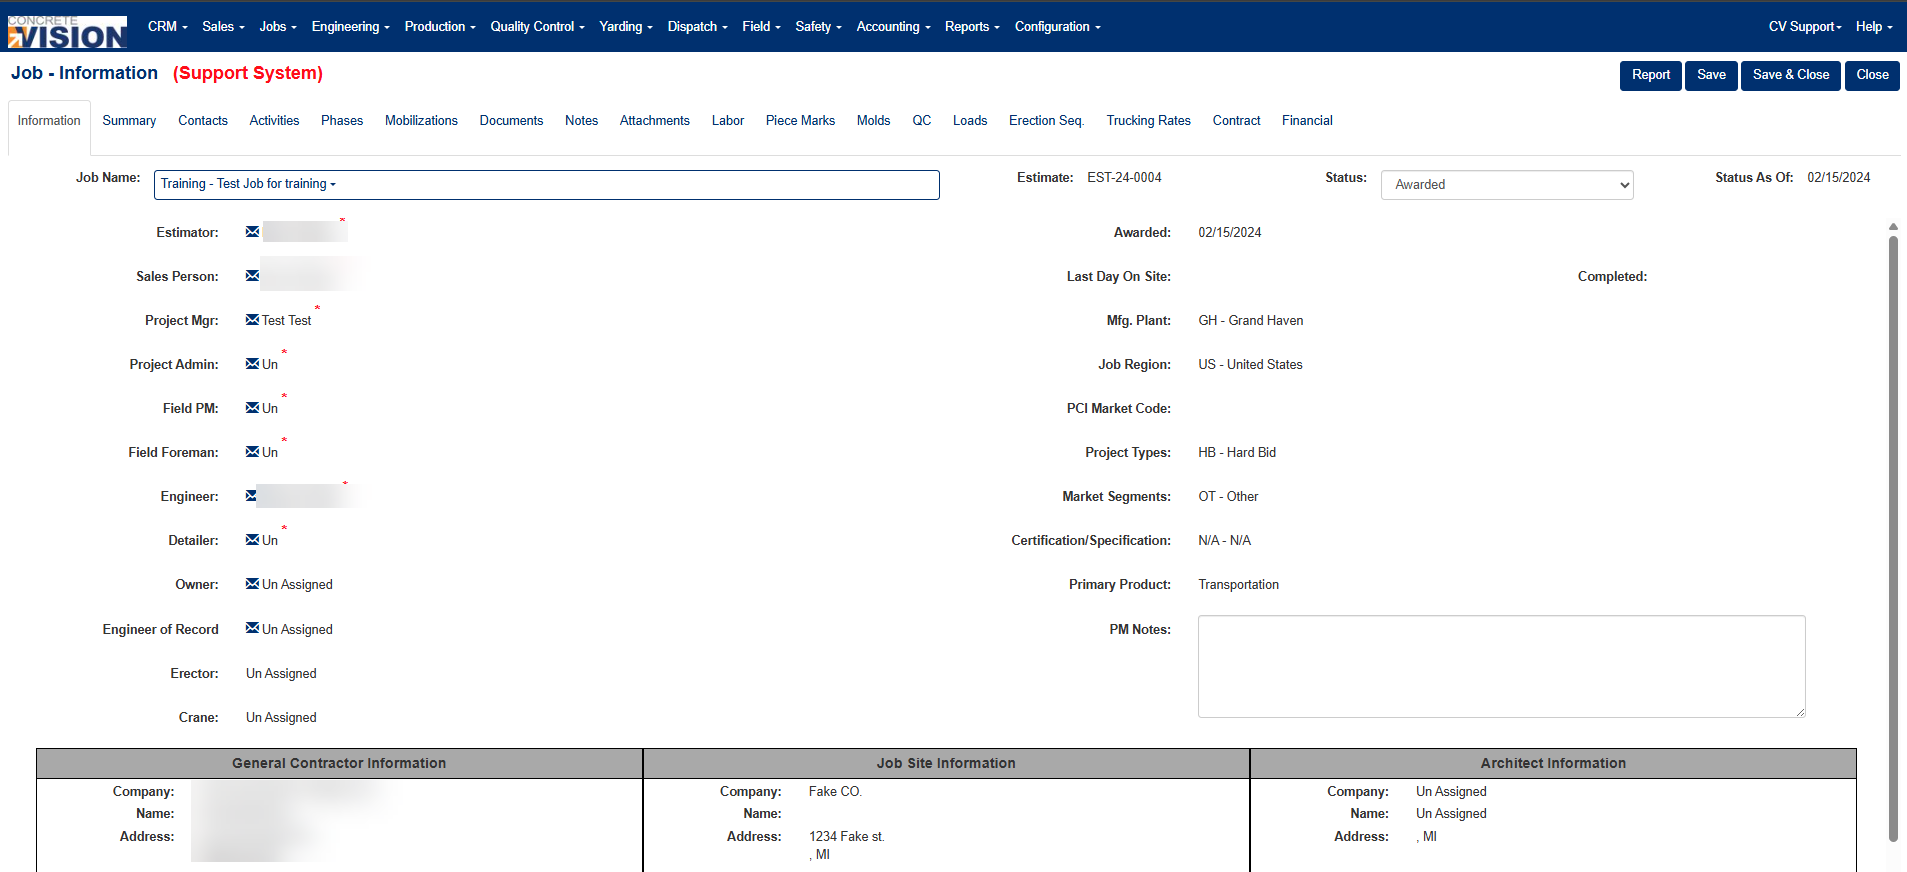
Task: Click the Engineer of Record envelope icon
Action: (x=252, y=629)
